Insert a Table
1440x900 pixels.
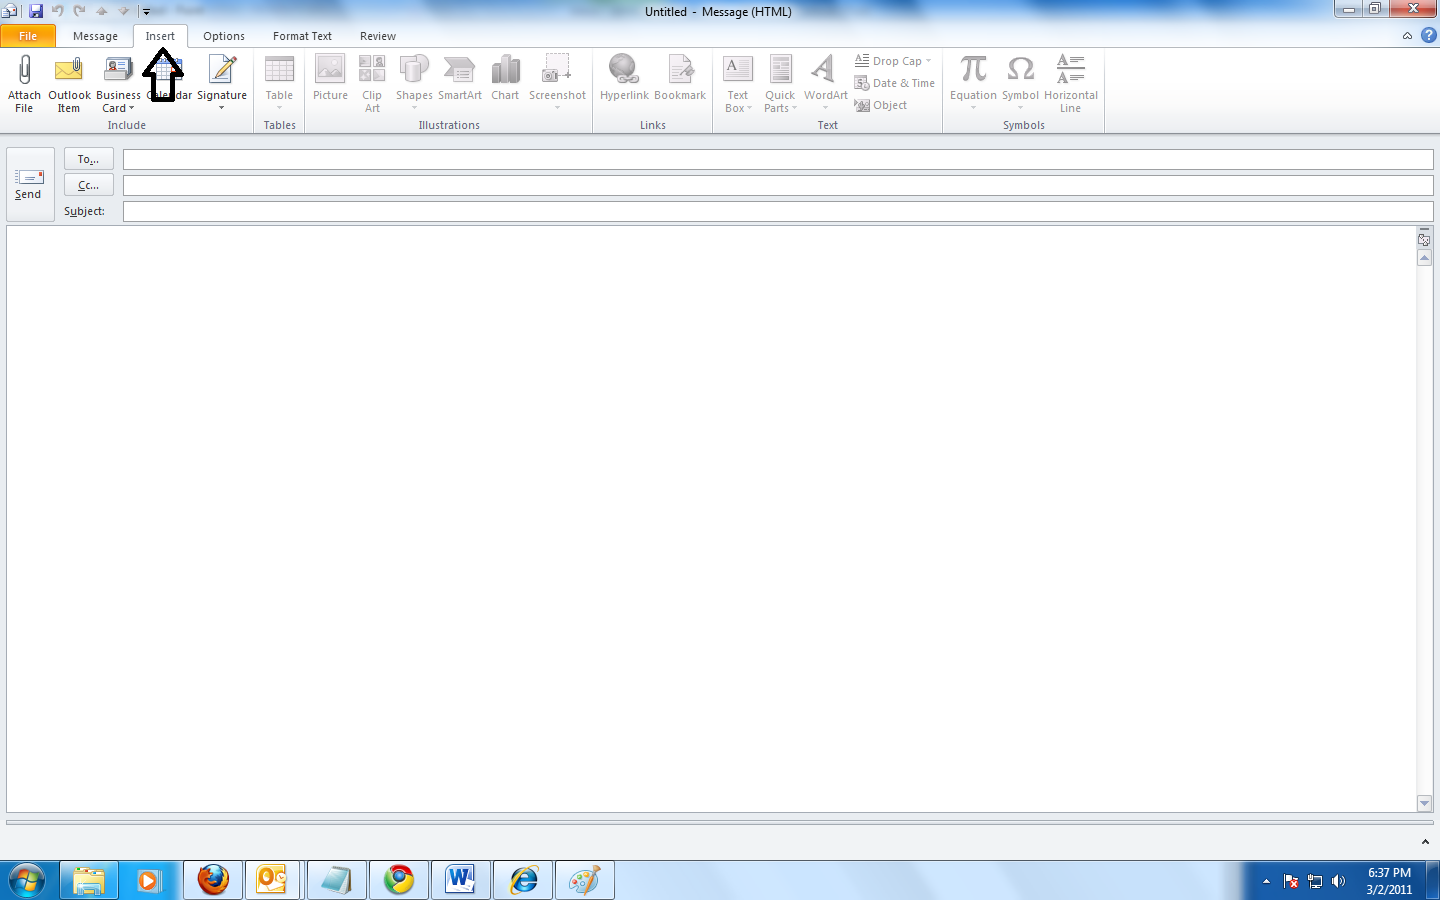[x=279, y=84]
